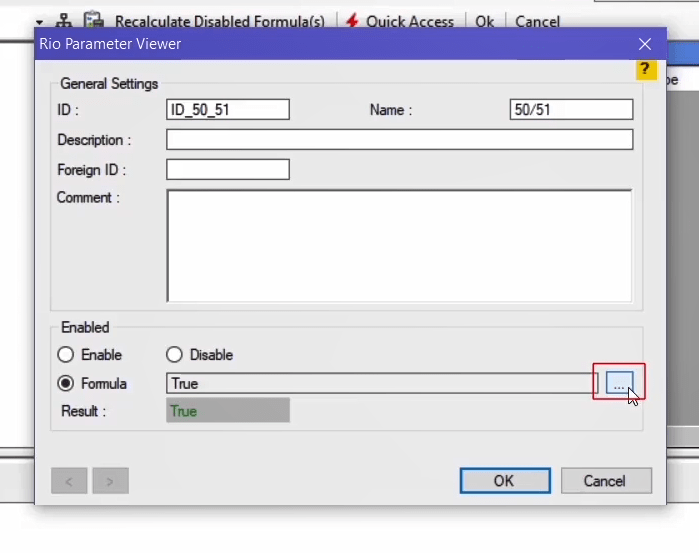Click toolbar Ok item at the top
The height and width of the screenshot is (553, 699).
[x=484, y=21]
